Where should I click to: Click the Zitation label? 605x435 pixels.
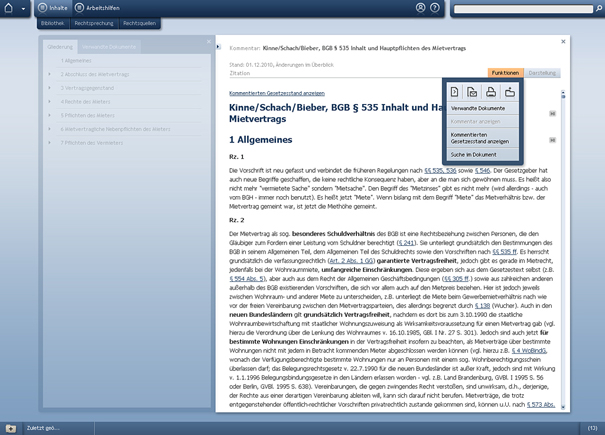pyautogui.click(x=240, y=73)
